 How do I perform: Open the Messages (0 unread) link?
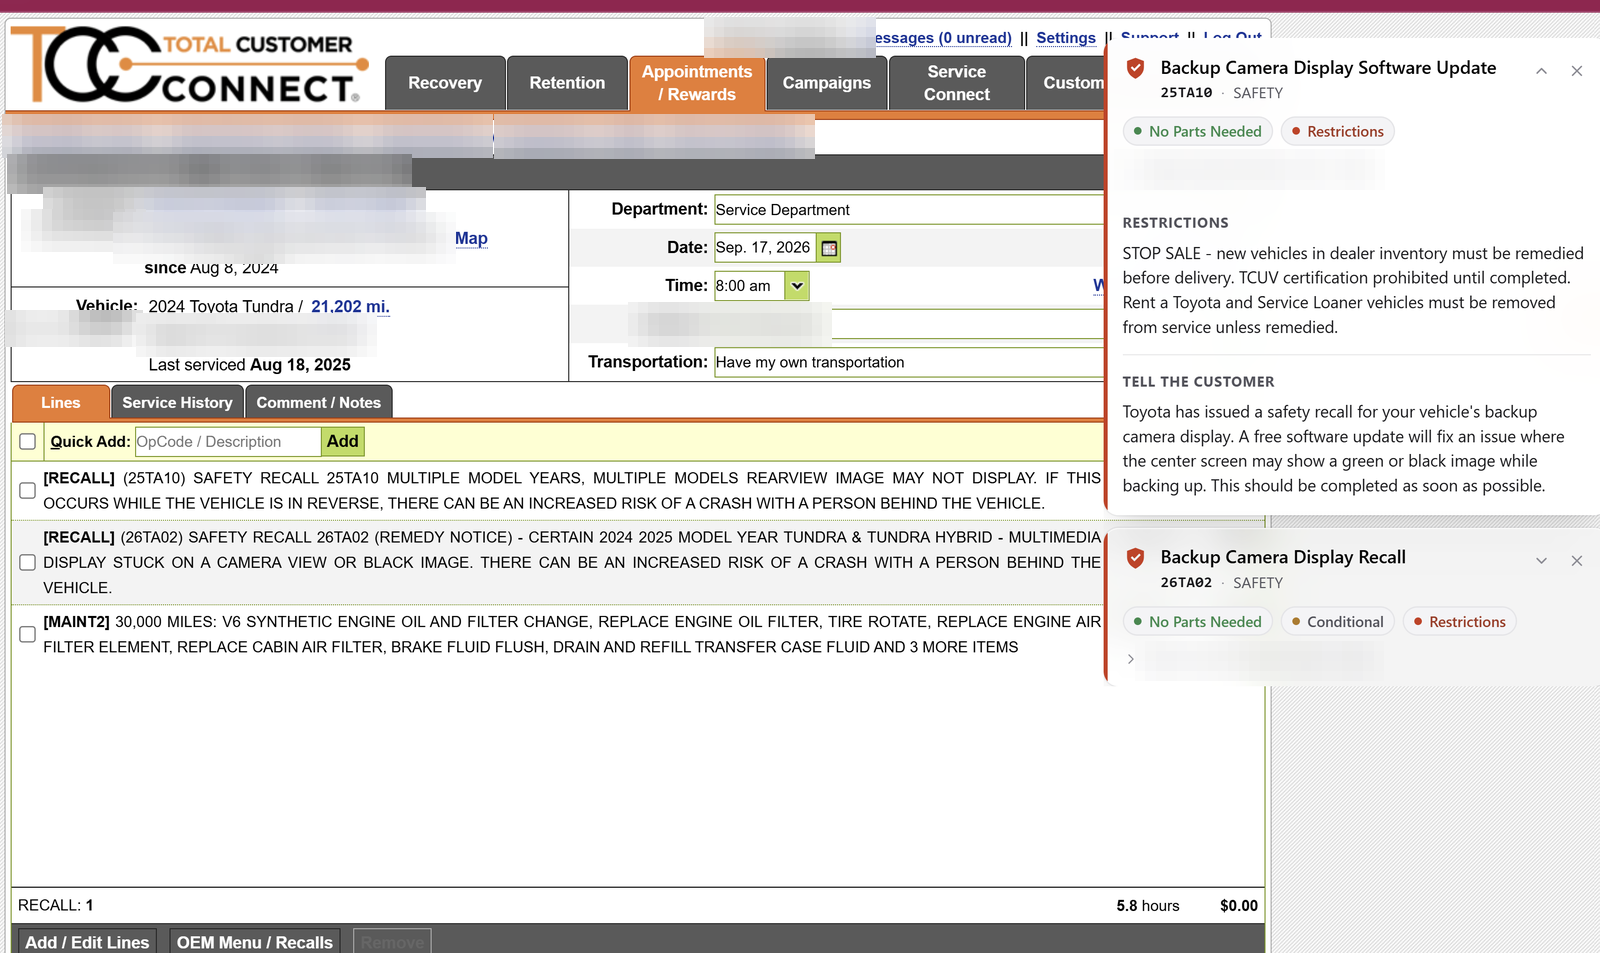pos(943,38)
